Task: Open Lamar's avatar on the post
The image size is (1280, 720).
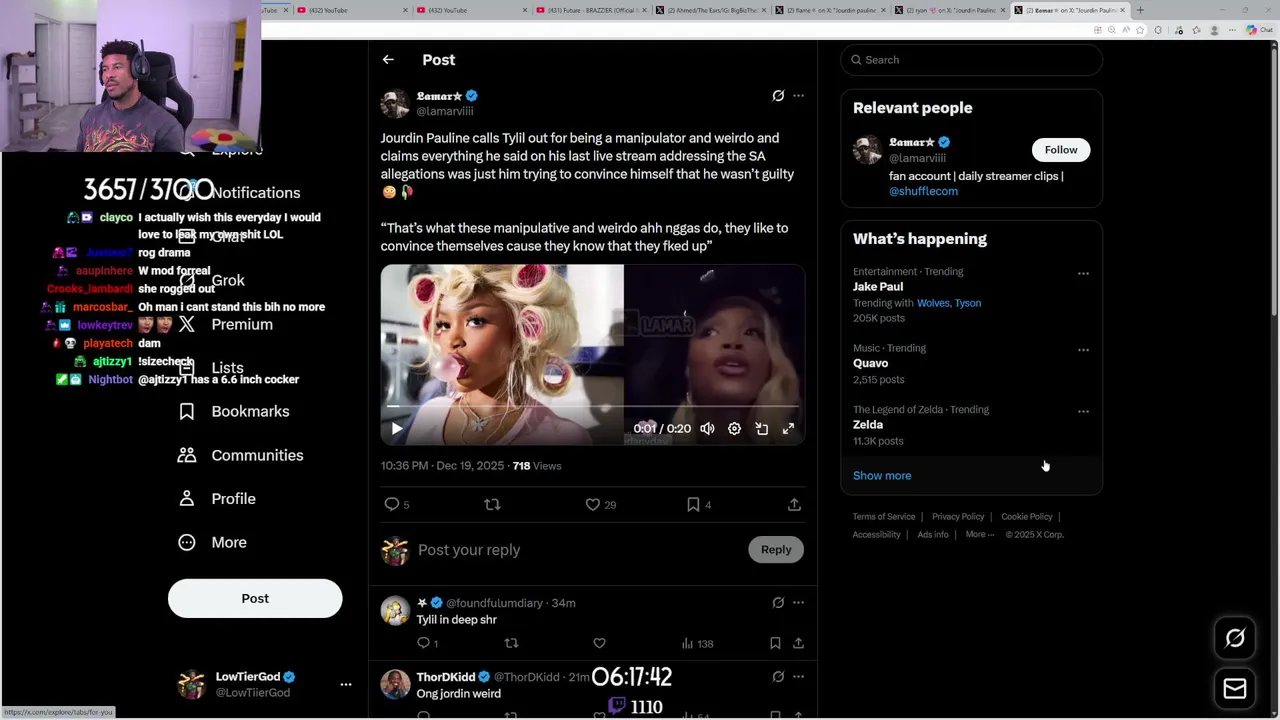Action: click(x=395, y=104)
